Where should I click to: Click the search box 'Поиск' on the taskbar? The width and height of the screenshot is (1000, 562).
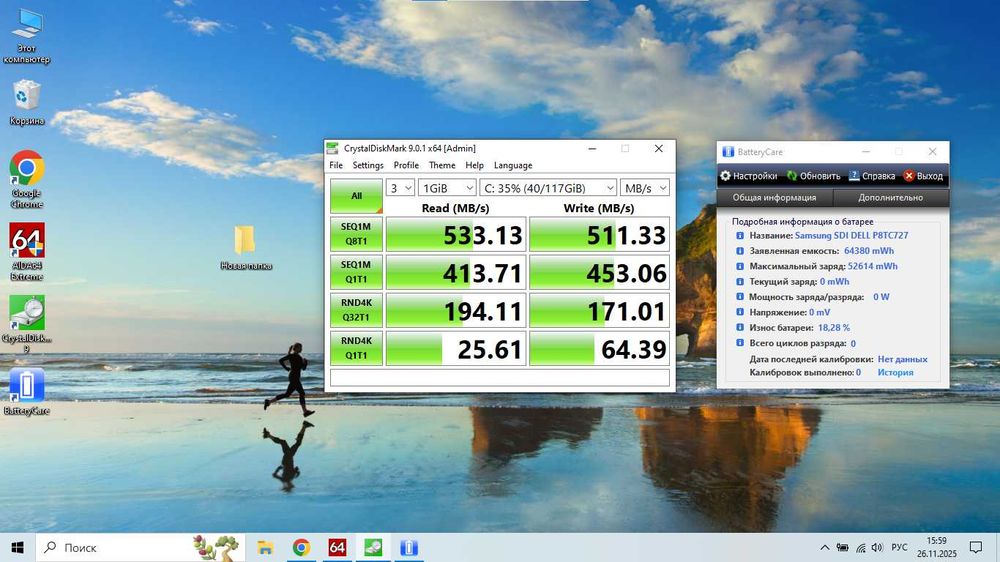tap(140, 547)
